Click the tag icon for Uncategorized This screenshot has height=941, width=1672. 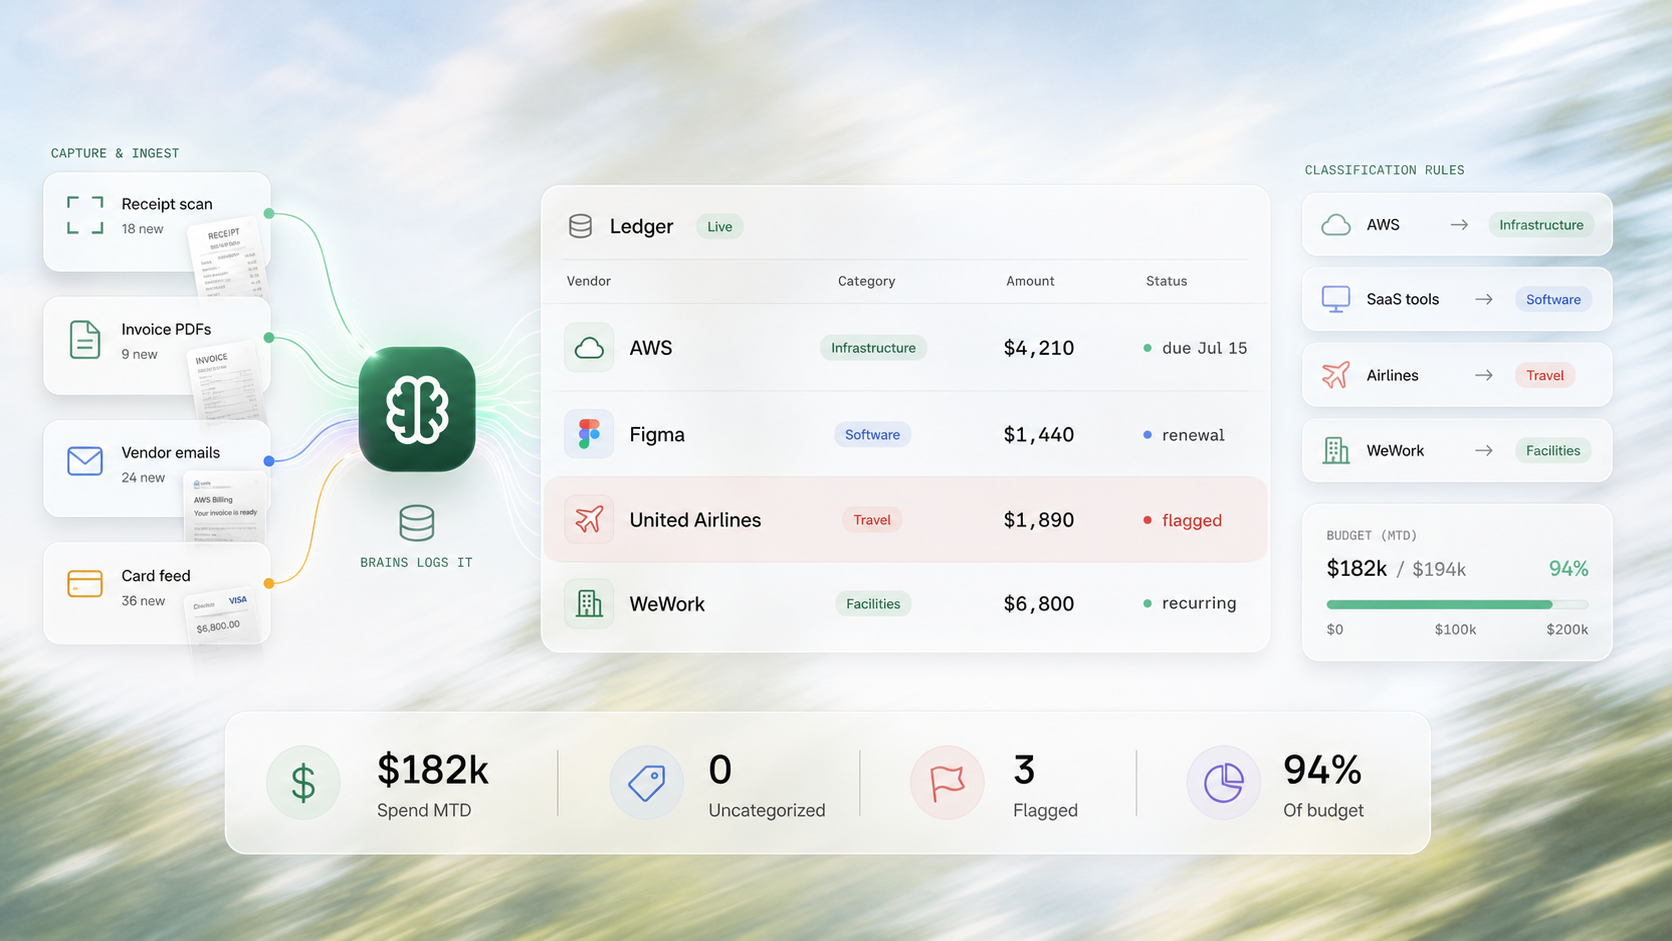pyautogui.click(x=646, y=783)
